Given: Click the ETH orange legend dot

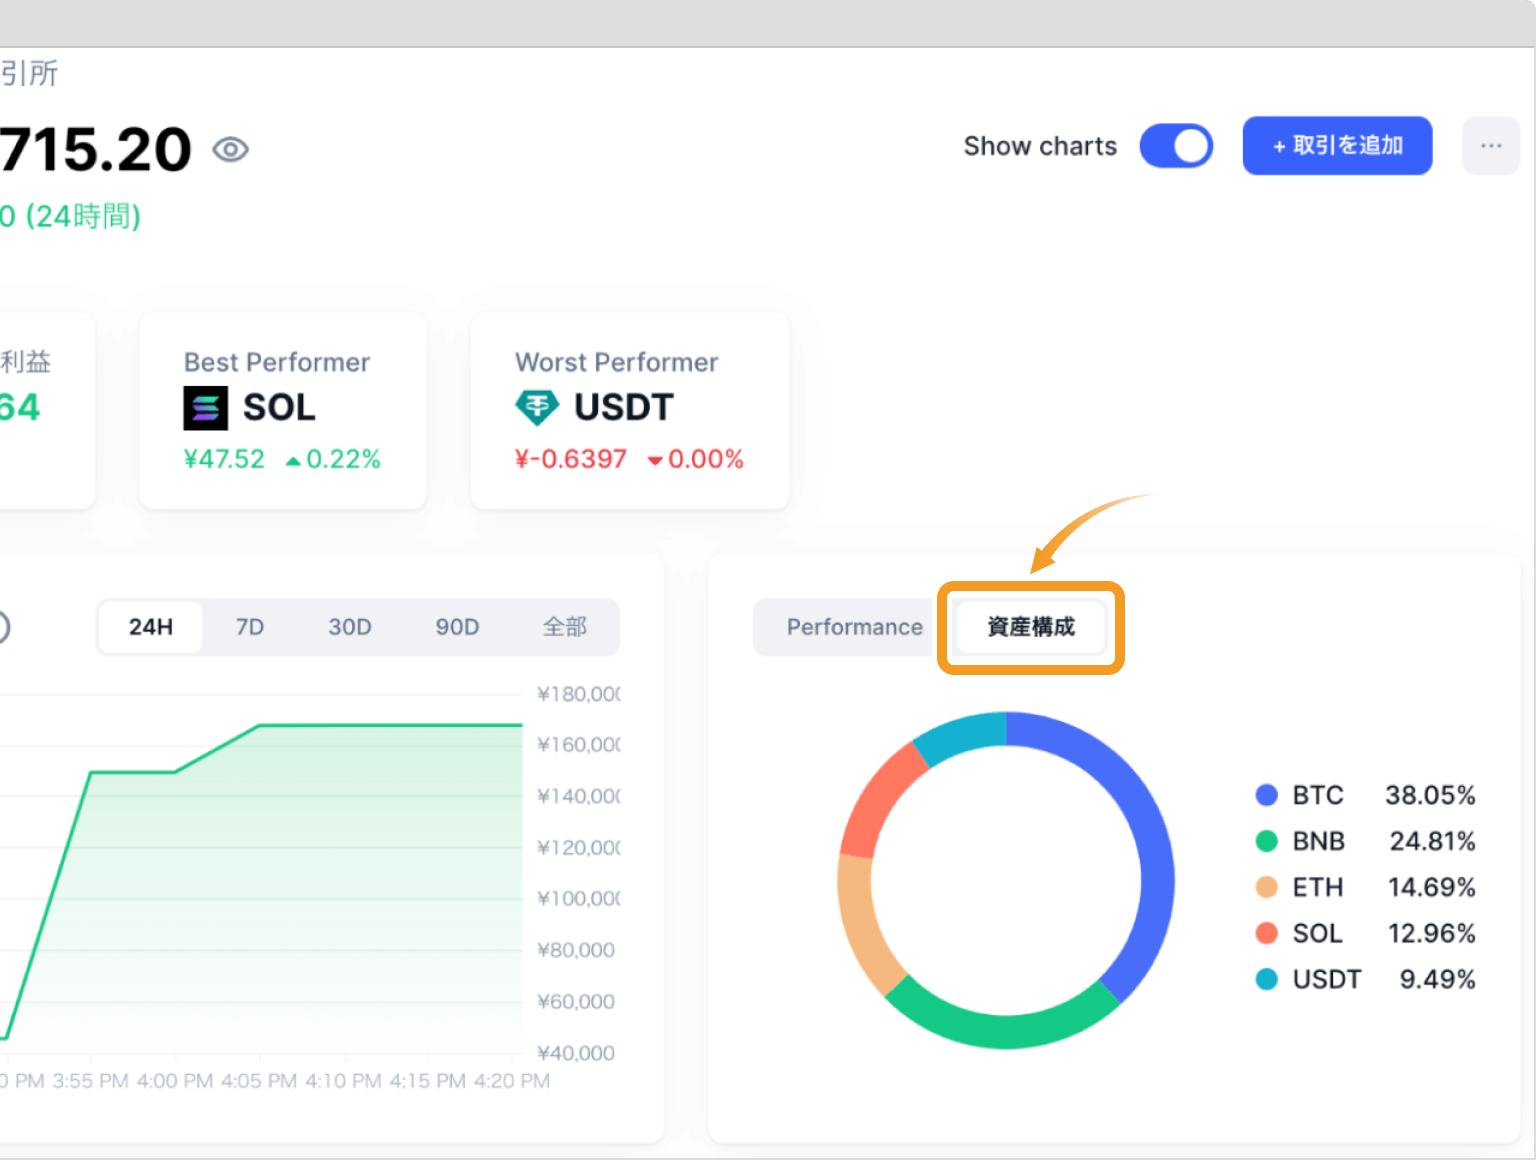Looking at the screenshot, I should click(1266, 887).
